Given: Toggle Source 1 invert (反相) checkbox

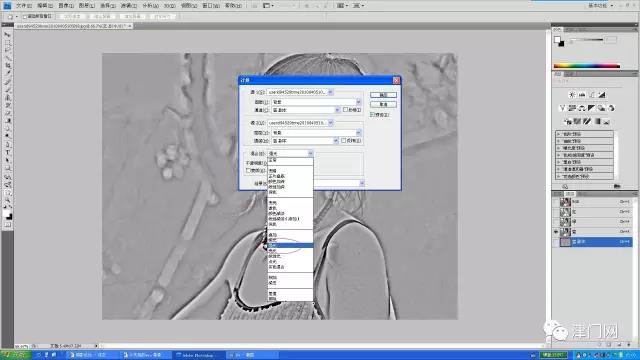Looking at the screenshot, I should (x=345, y=110).
